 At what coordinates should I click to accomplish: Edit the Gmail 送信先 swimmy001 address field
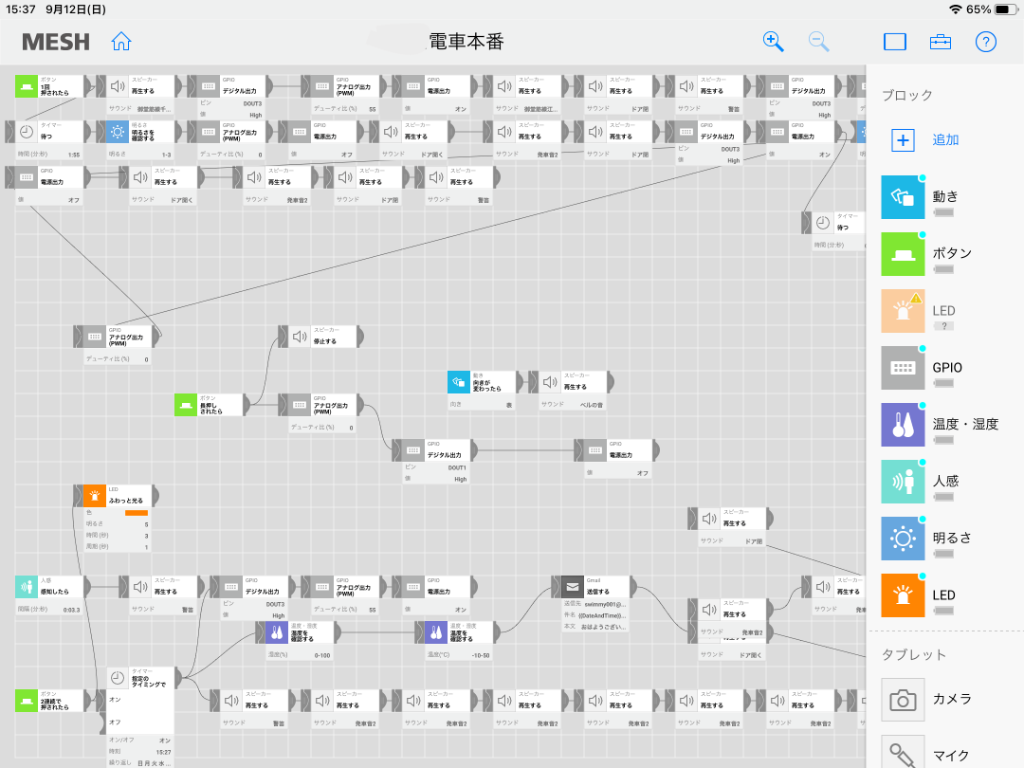(x=596, y=604)
